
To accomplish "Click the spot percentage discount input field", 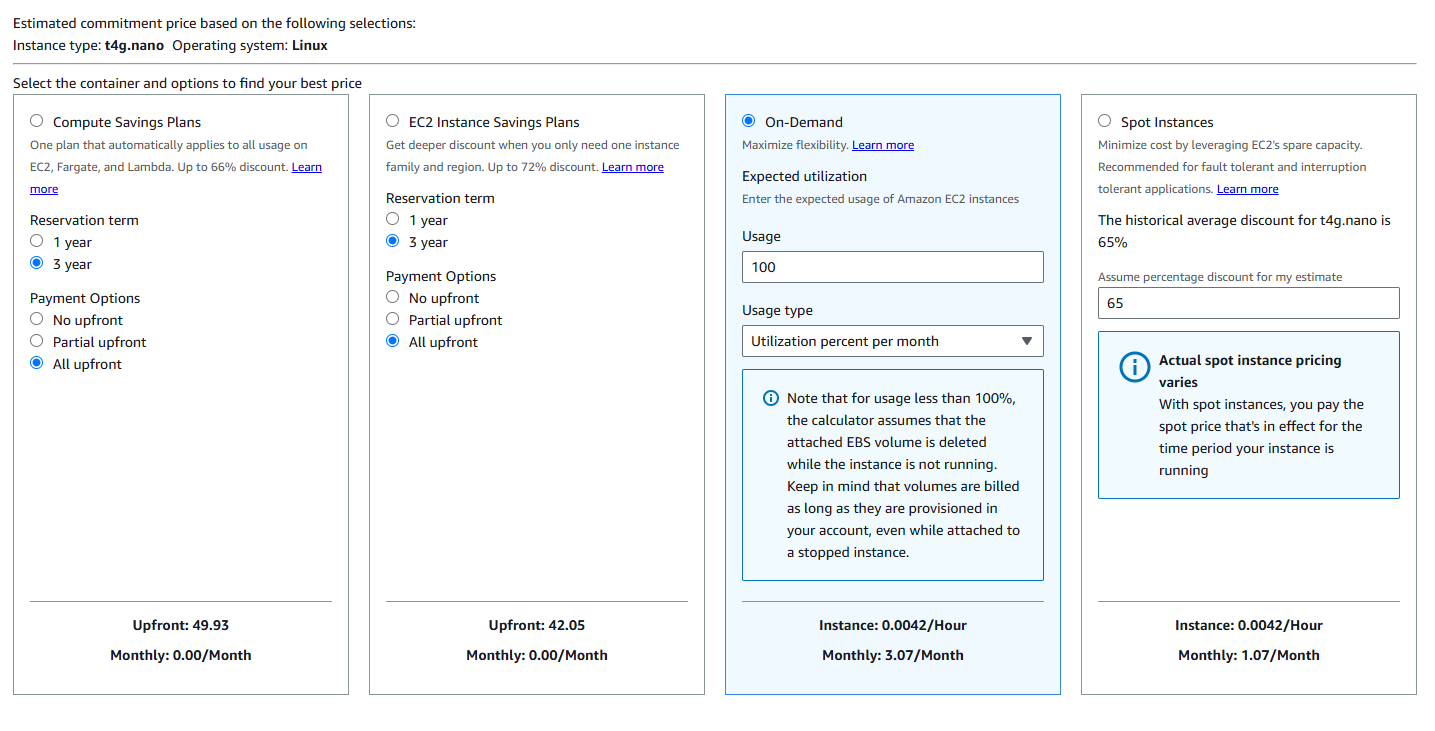I will pos(1248,303).
